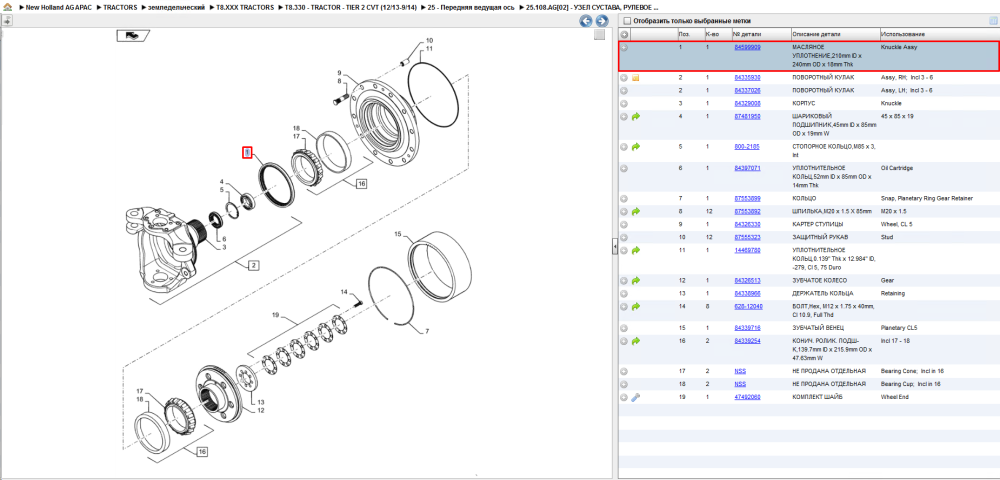Open part number link 47492060
Image resolution: width=1000 pixels, height=480 pixels.
(x=747, y=397)
